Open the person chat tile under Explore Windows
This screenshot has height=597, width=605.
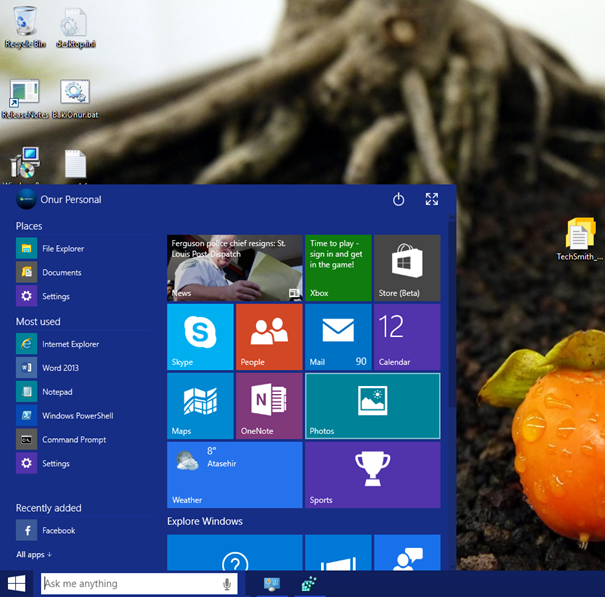pyautogui.click(x=407, y=552)
